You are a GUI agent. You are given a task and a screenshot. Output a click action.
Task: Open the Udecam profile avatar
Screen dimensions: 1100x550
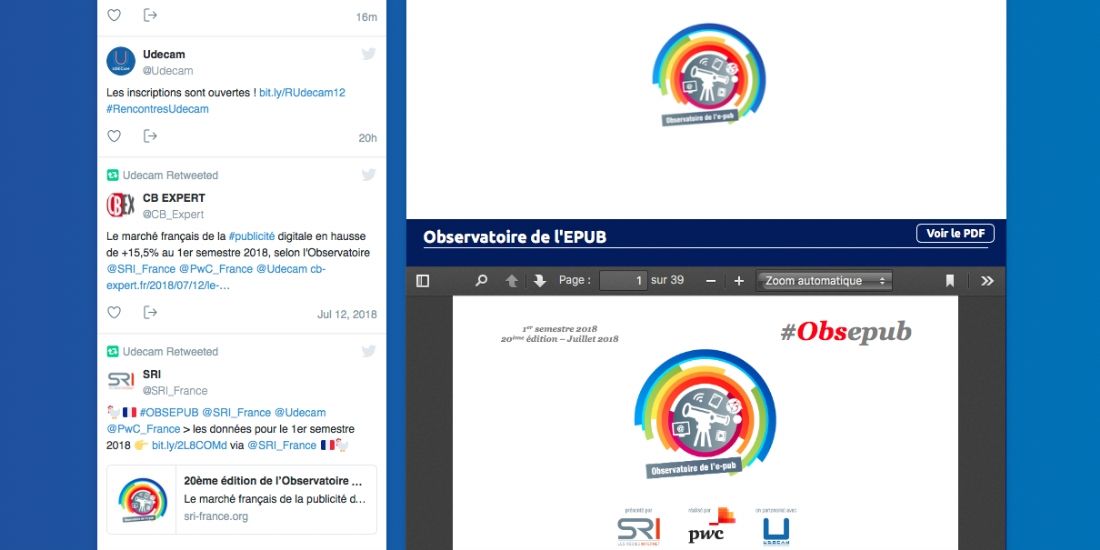click(121, 62)
